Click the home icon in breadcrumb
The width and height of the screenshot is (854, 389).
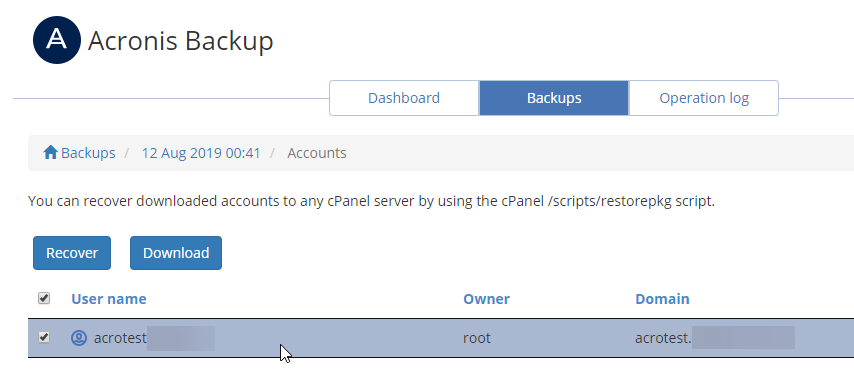(51, 153)
